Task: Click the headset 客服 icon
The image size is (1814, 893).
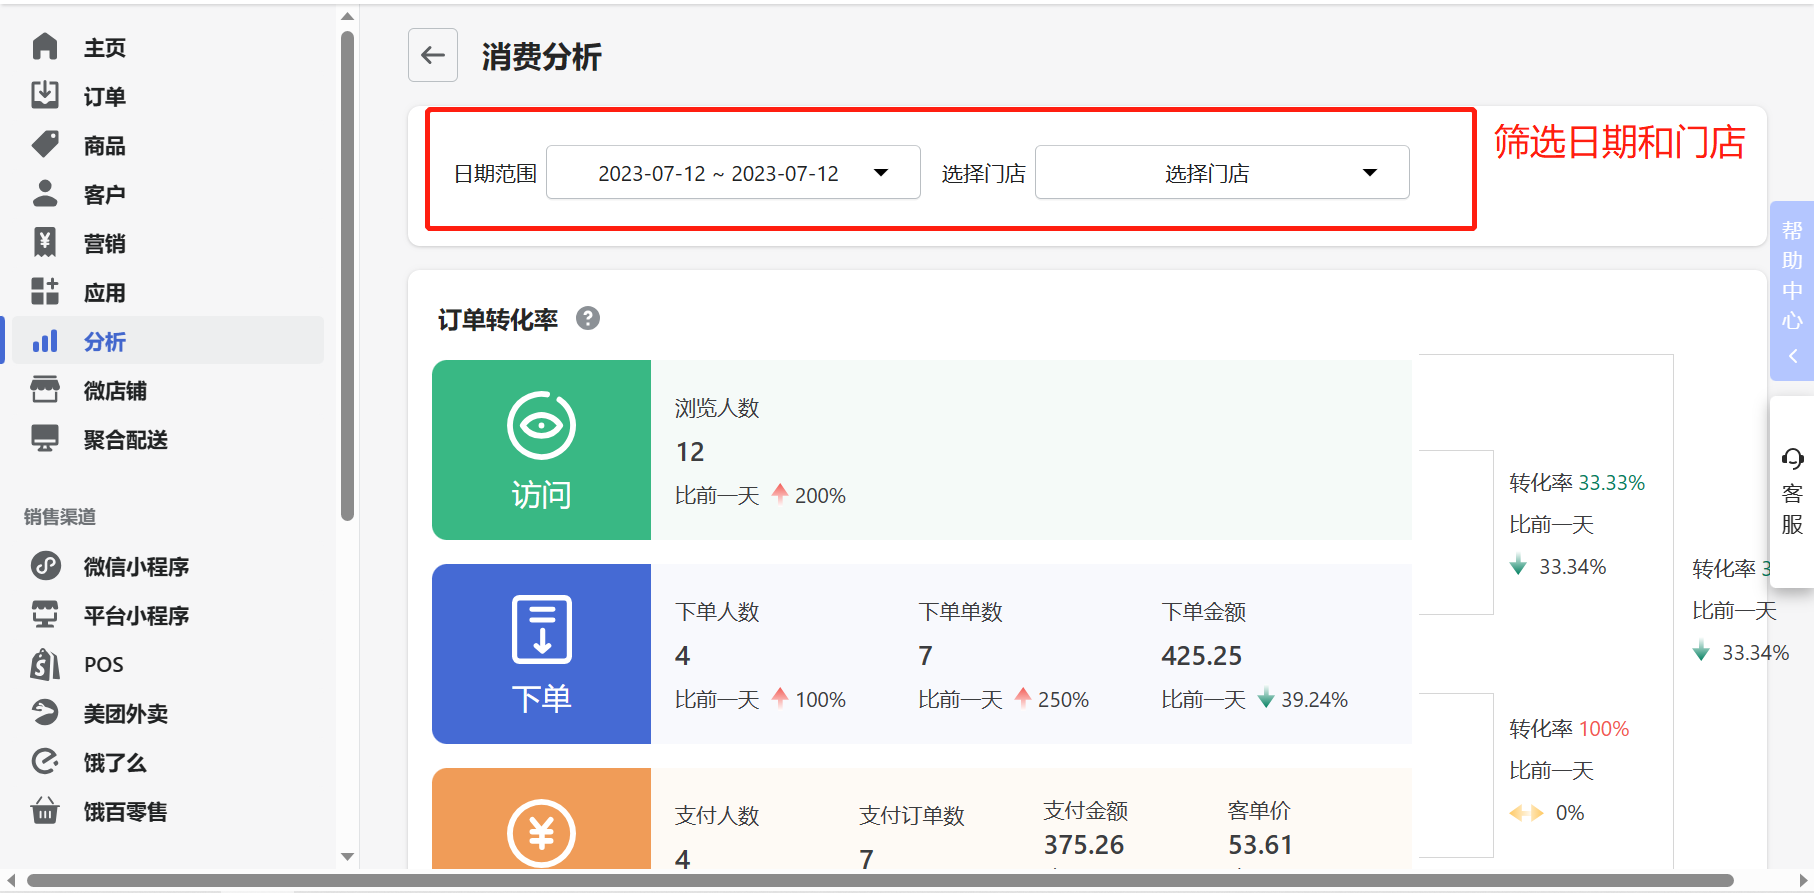Action: coord(1792,459)
